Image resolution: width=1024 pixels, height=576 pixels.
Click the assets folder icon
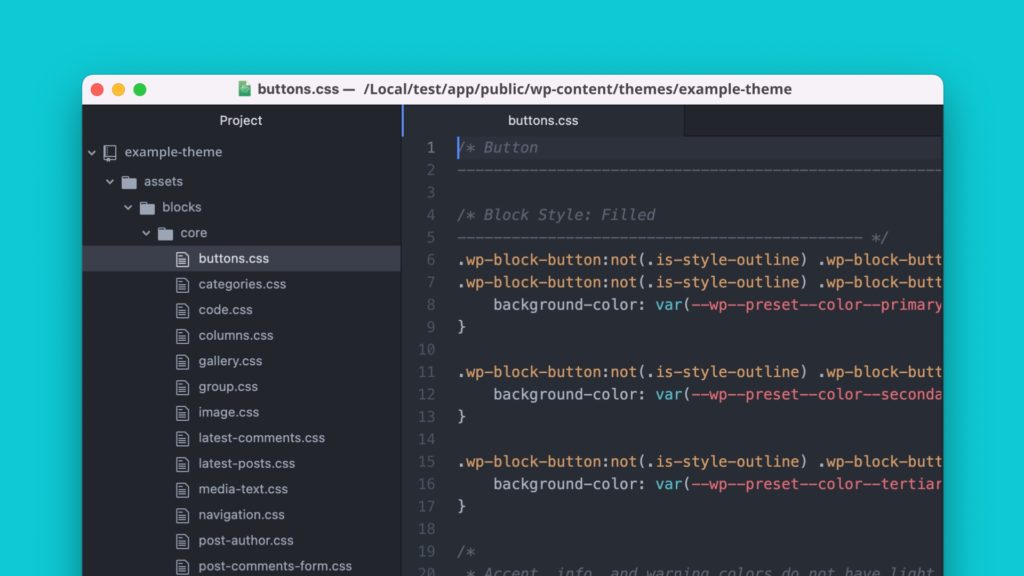(131, 181)
